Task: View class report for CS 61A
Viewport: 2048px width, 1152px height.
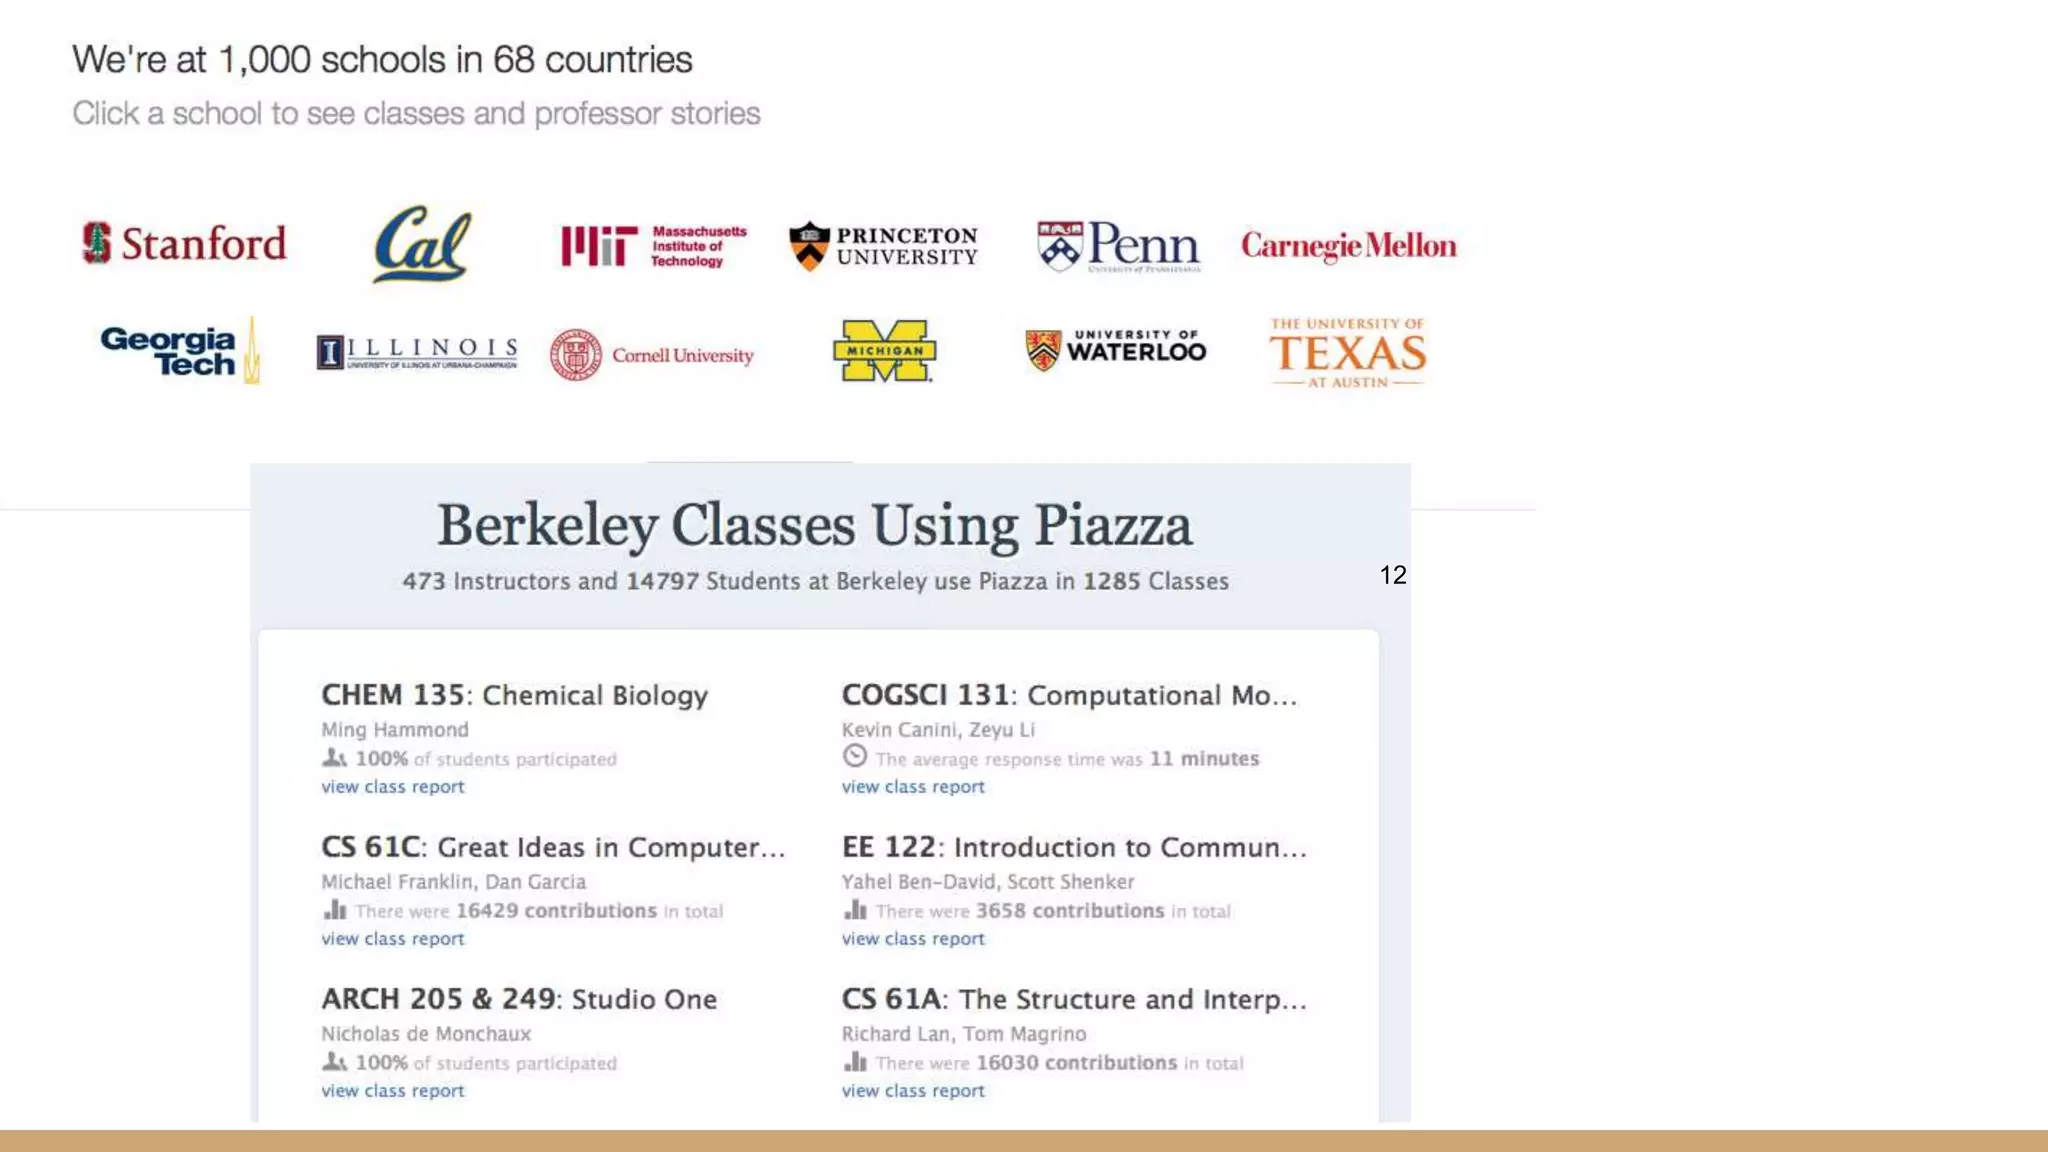Action: click(912, 1091)
